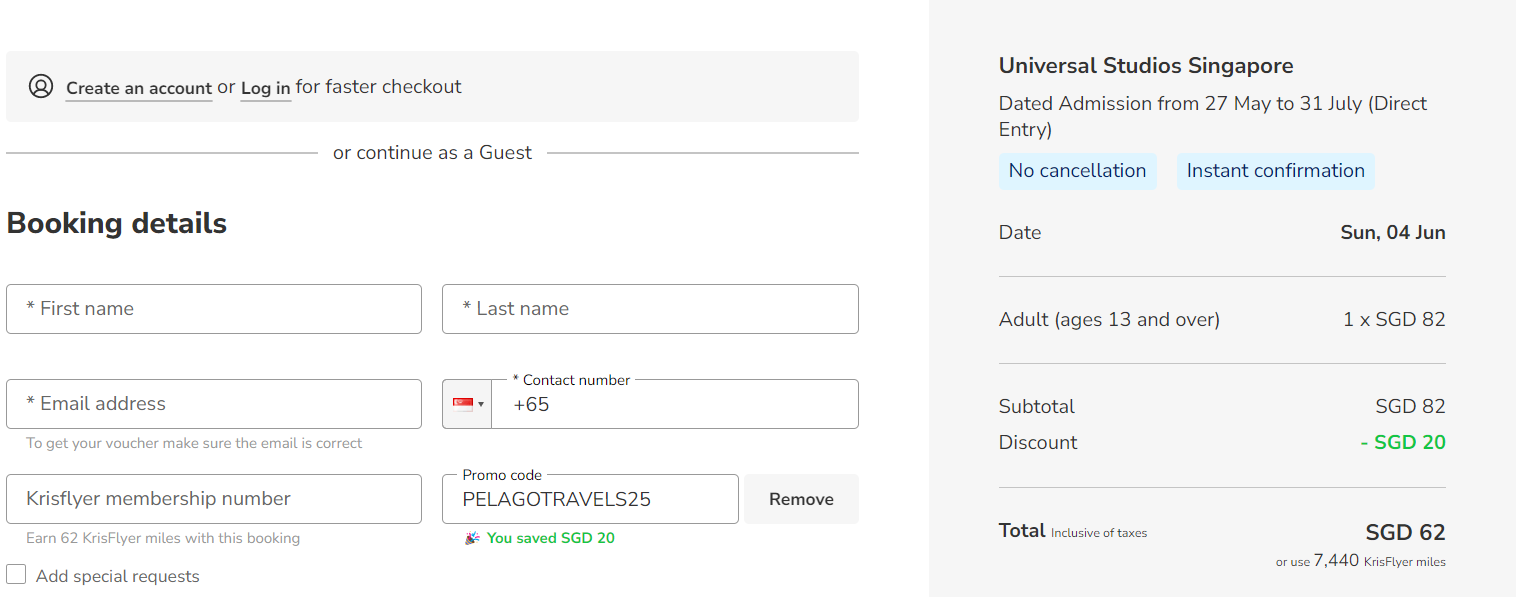Click the Krisflyer membership number field

click(x=213, y=498)
